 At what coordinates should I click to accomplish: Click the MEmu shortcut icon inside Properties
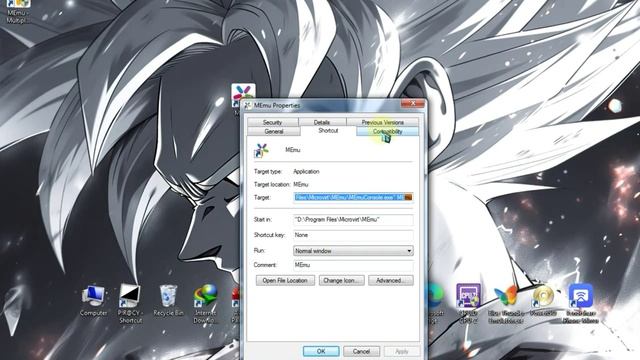(x=261, y=151)
